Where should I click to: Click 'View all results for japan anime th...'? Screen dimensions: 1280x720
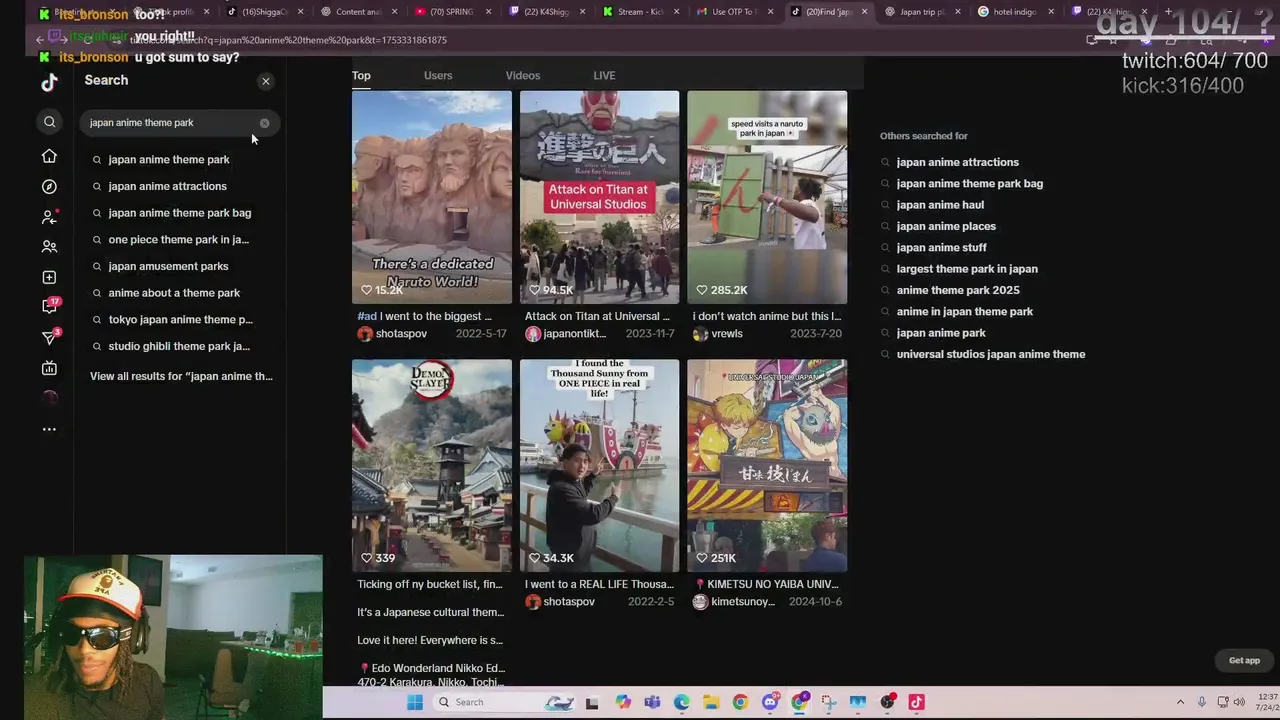pos(181,376)
